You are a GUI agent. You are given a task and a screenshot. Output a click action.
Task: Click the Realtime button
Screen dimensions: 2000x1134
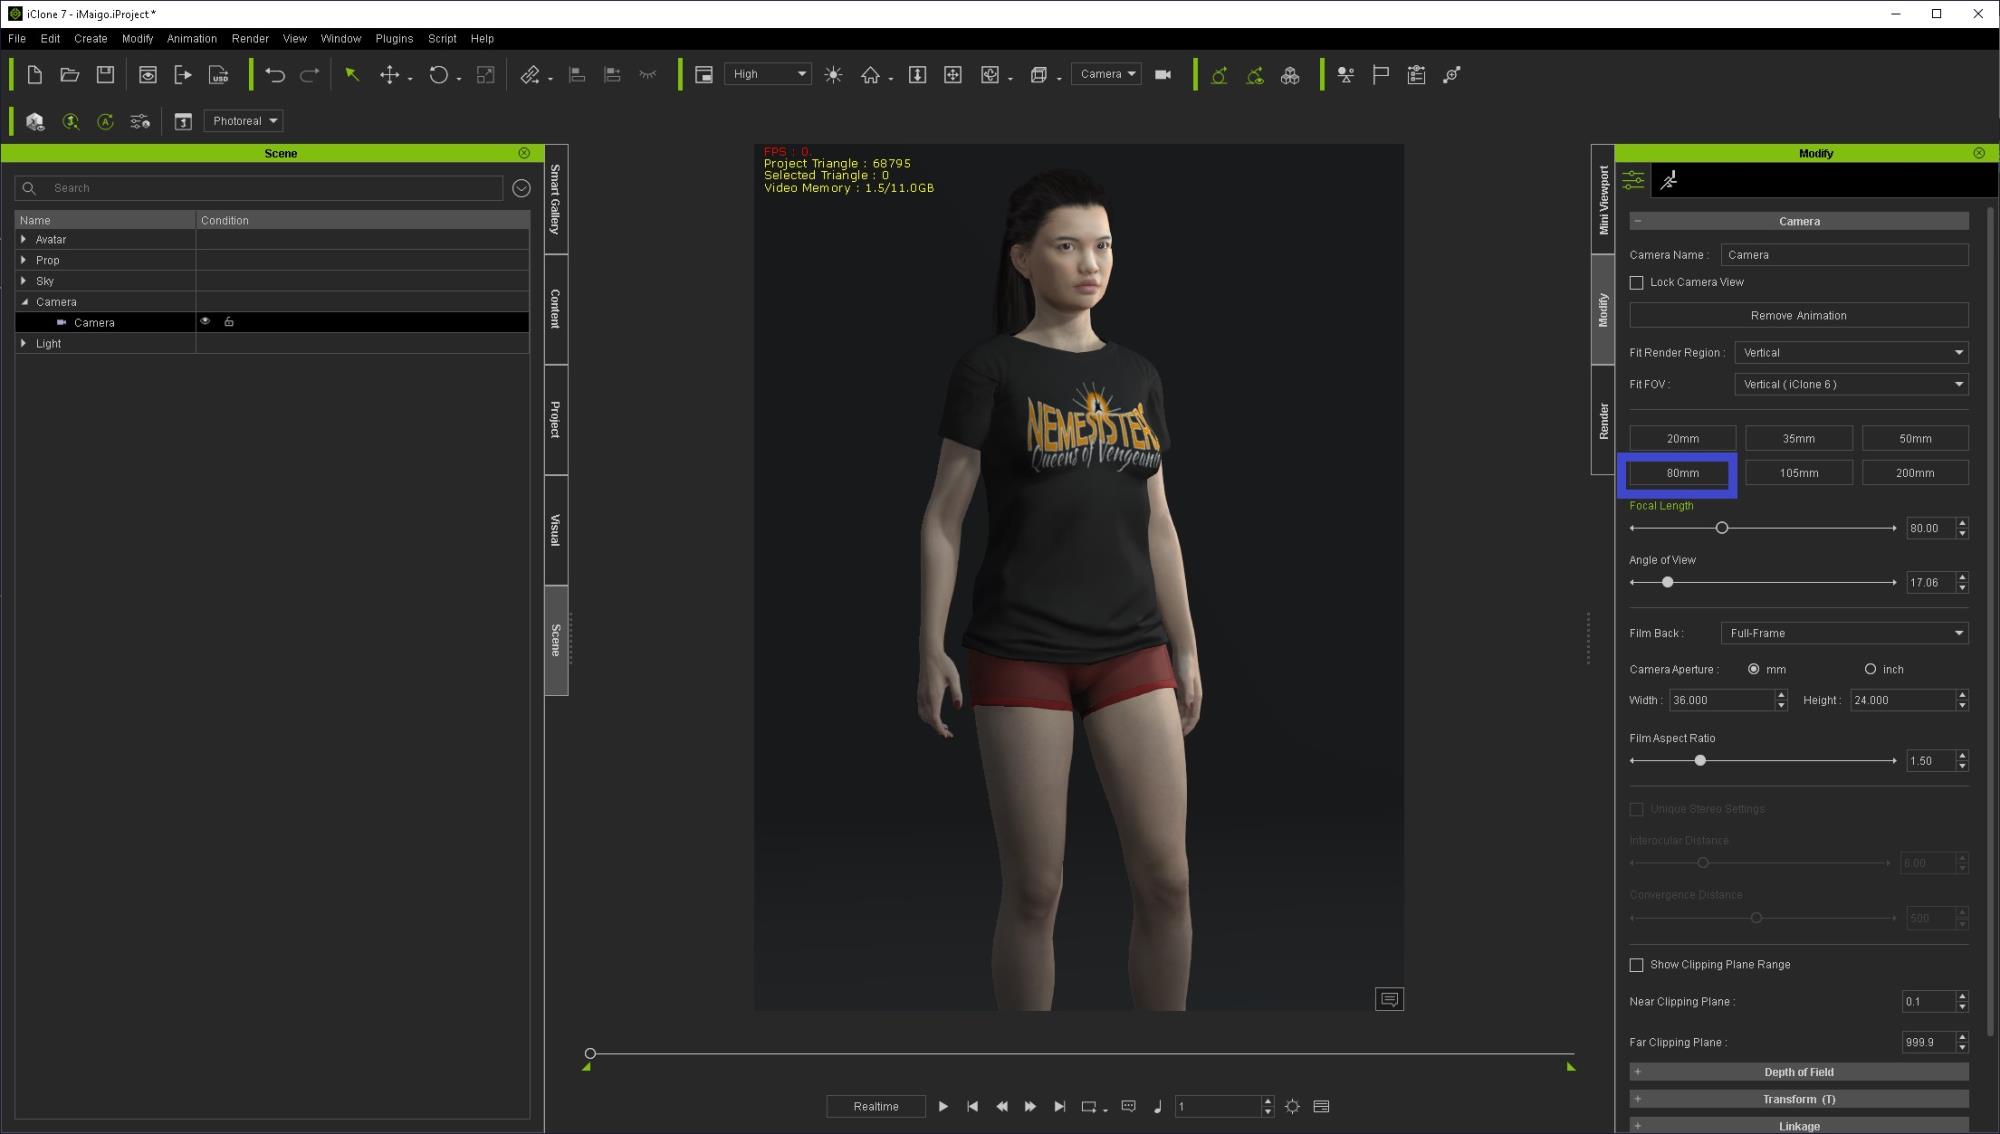click(875, 1106)
